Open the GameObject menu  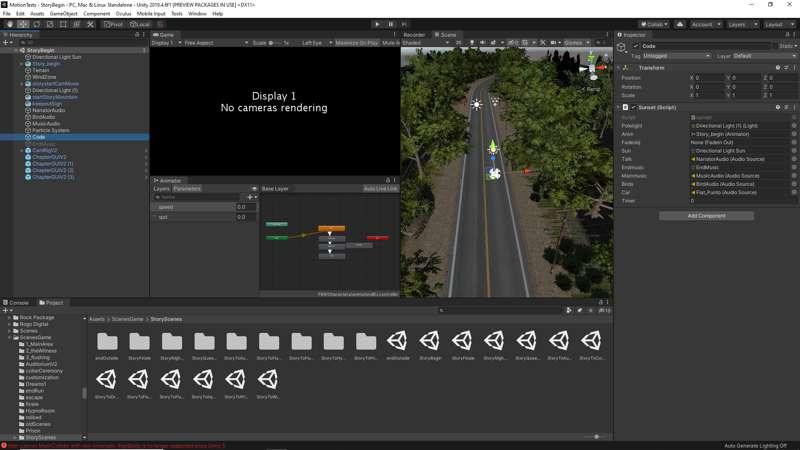point(63,14)
